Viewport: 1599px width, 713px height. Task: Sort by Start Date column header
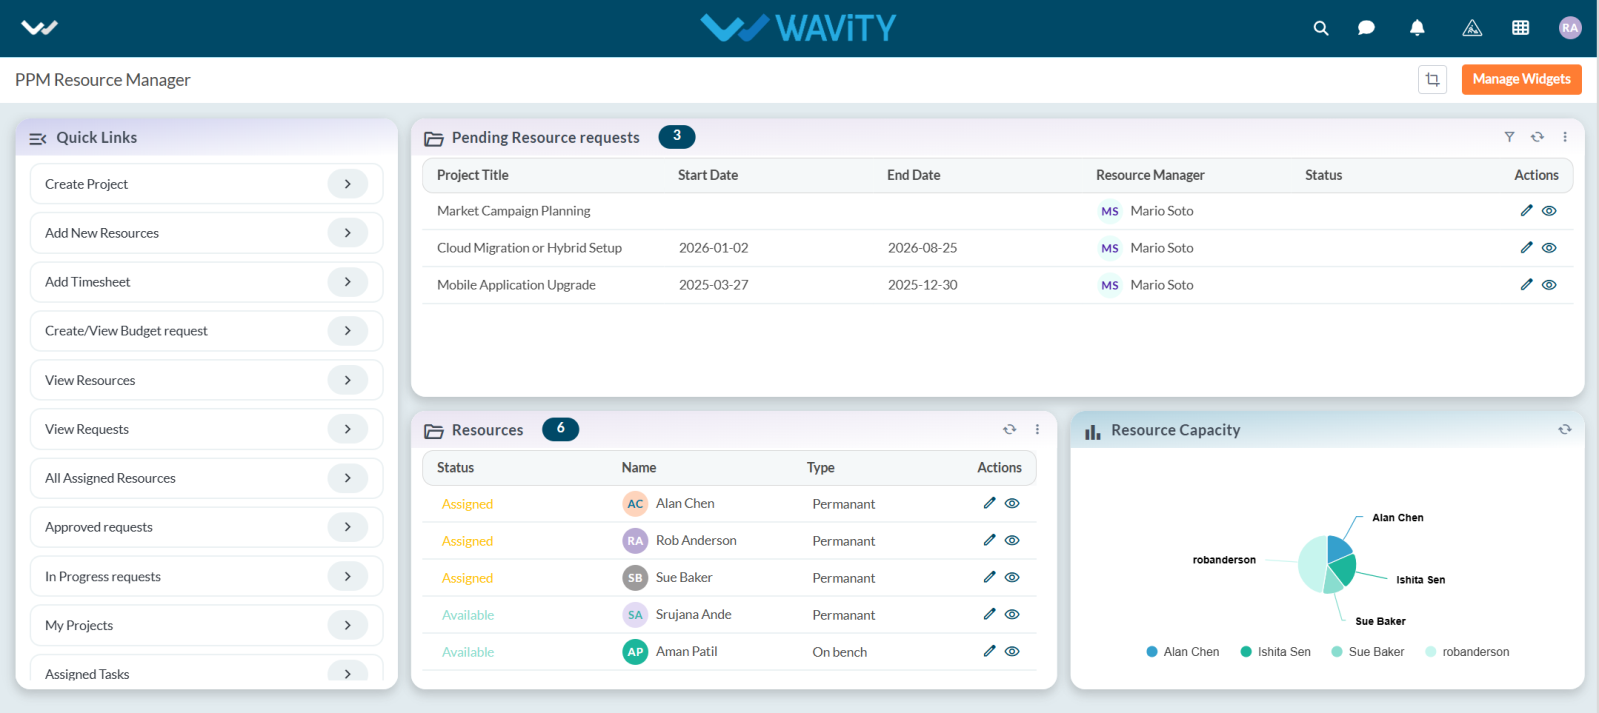(708, 175)
